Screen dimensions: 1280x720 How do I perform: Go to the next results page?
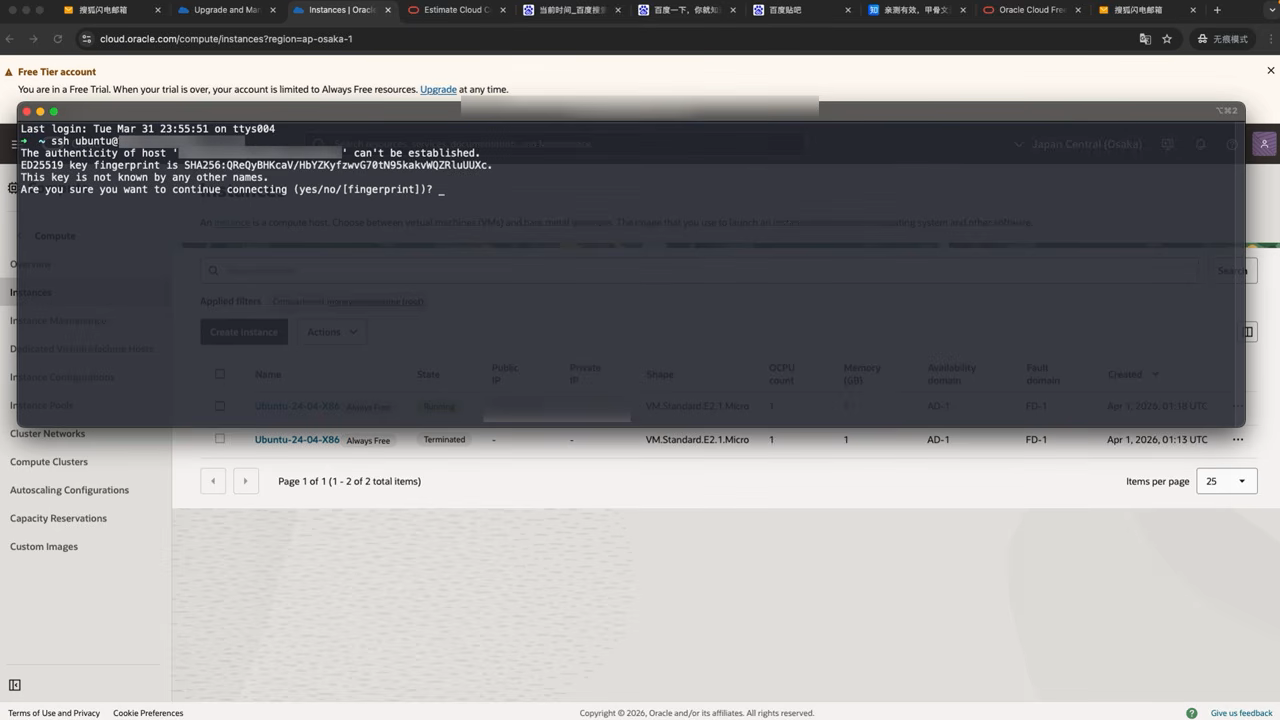pyautogui.click(x=246, y=481)
